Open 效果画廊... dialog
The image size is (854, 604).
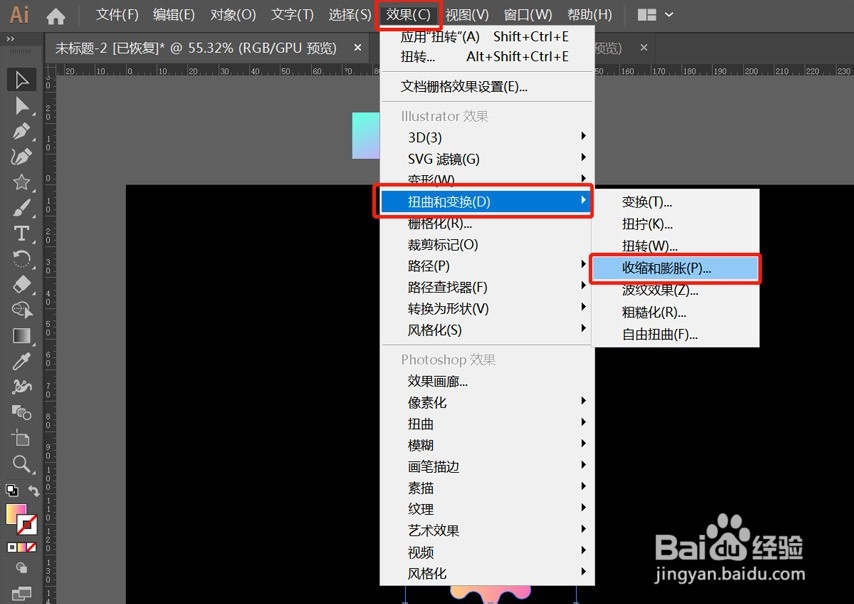[x=486, y=381]
